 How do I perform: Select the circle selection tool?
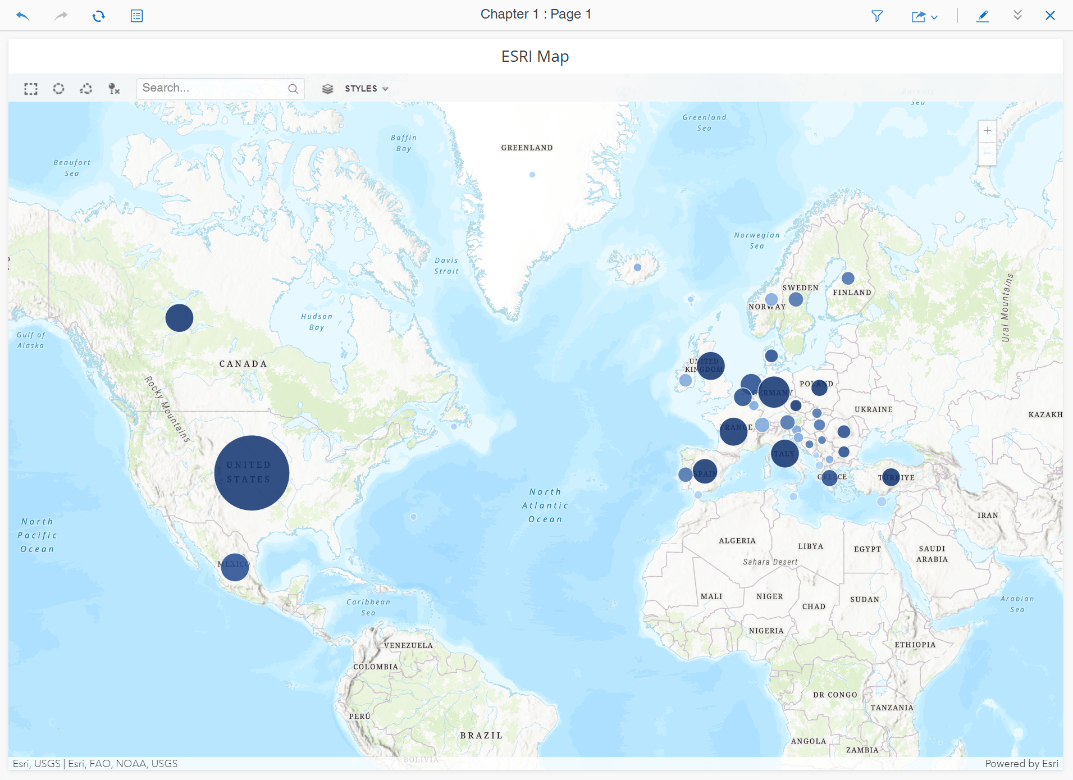tap(59, 89)
